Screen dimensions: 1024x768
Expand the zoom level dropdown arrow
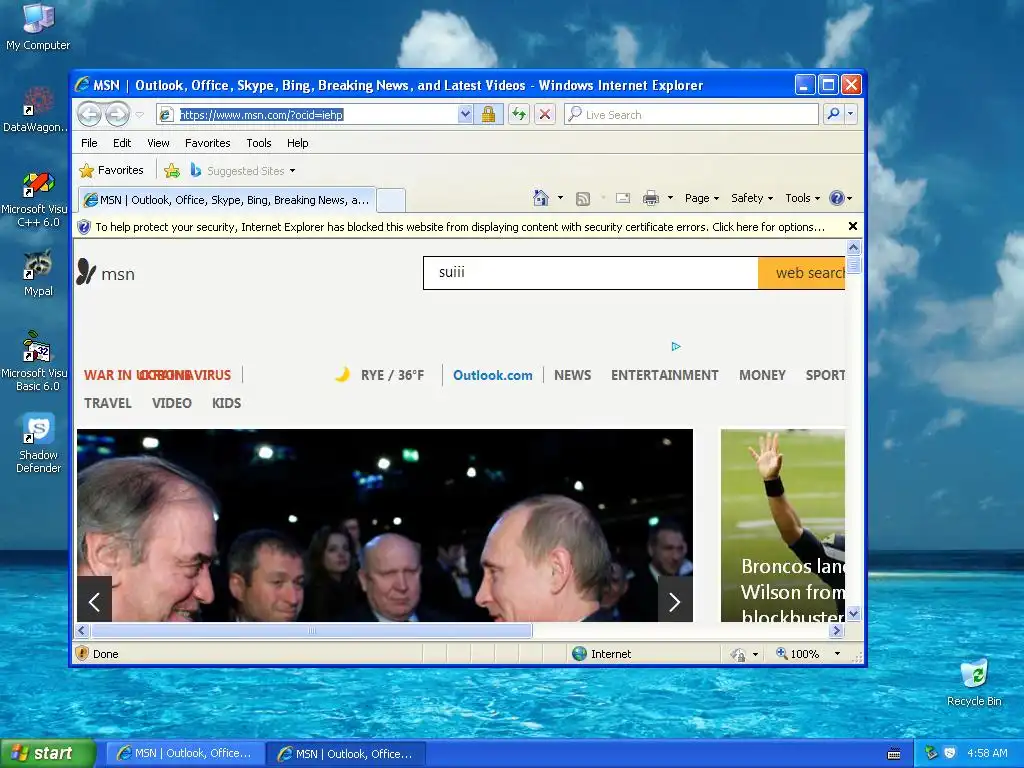click(x=837, y=654)
